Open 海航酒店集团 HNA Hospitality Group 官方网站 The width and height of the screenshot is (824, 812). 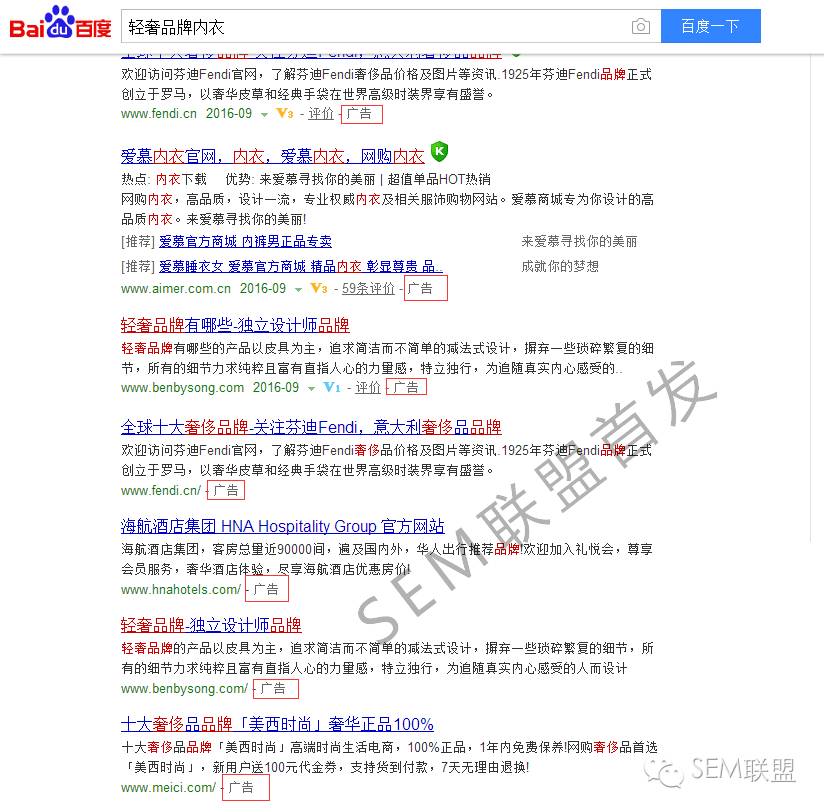click(283, 526)
